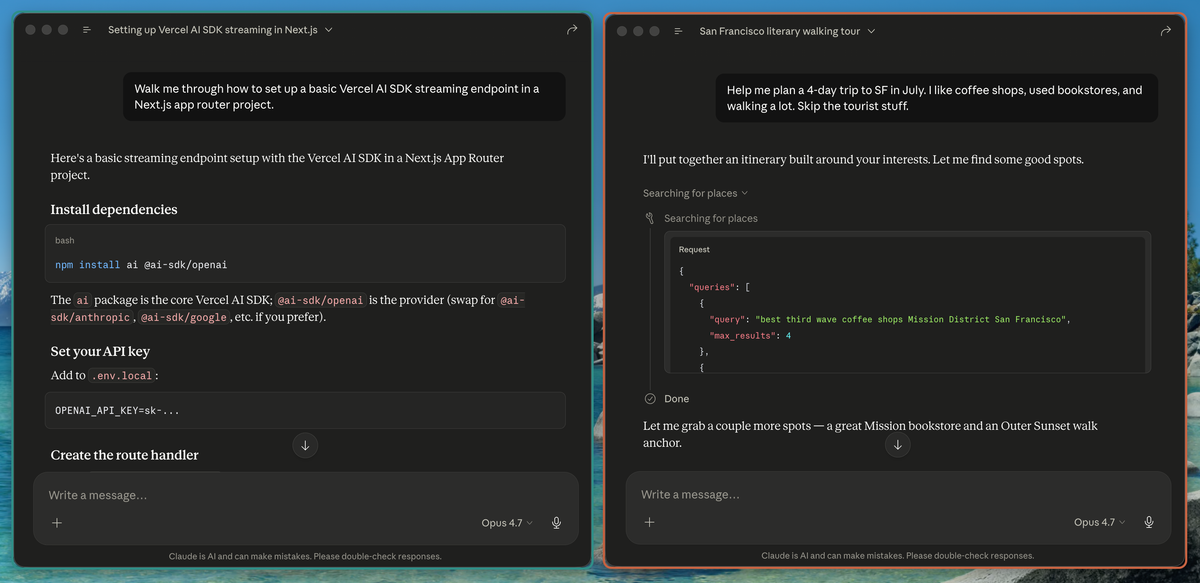This screenshot has height=583, width=1200.
Task: Add attachment plus in right window
Action: coord(649,522)
